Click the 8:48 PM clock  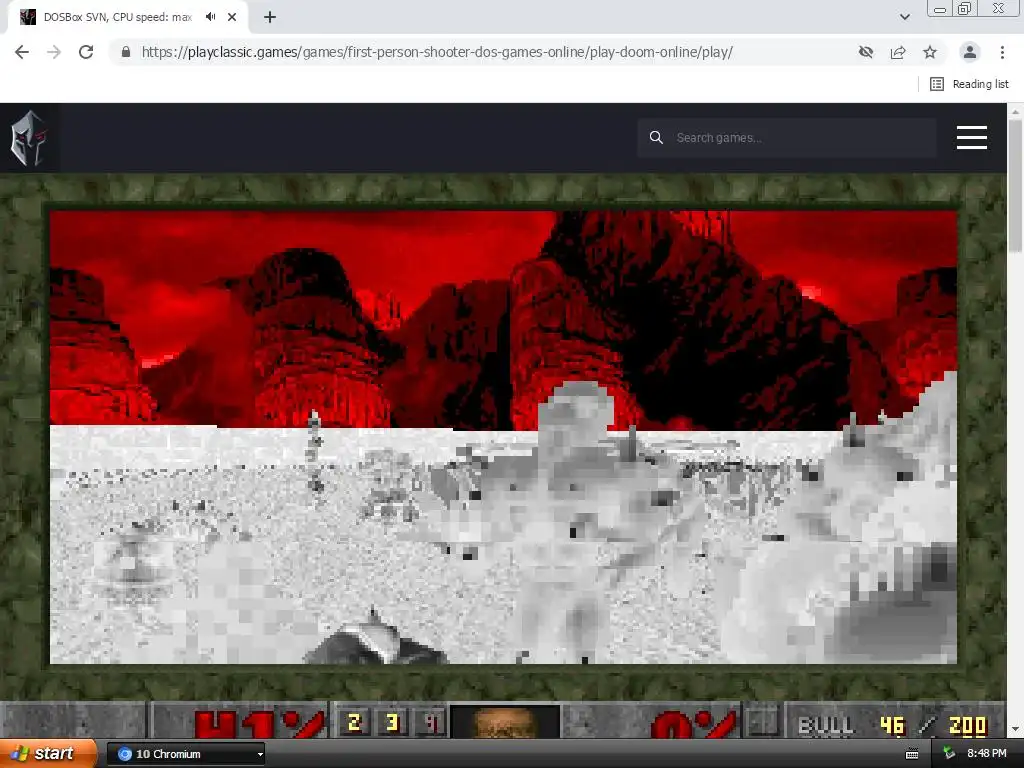pyautogui.click(x=987, y=754)
